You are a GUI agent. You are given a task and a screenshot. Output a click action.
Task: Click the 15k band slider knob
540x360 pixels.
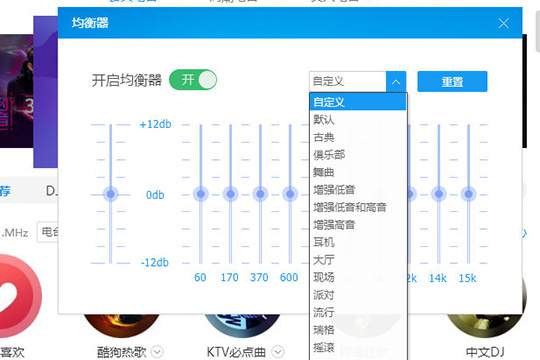pos(468,194)
